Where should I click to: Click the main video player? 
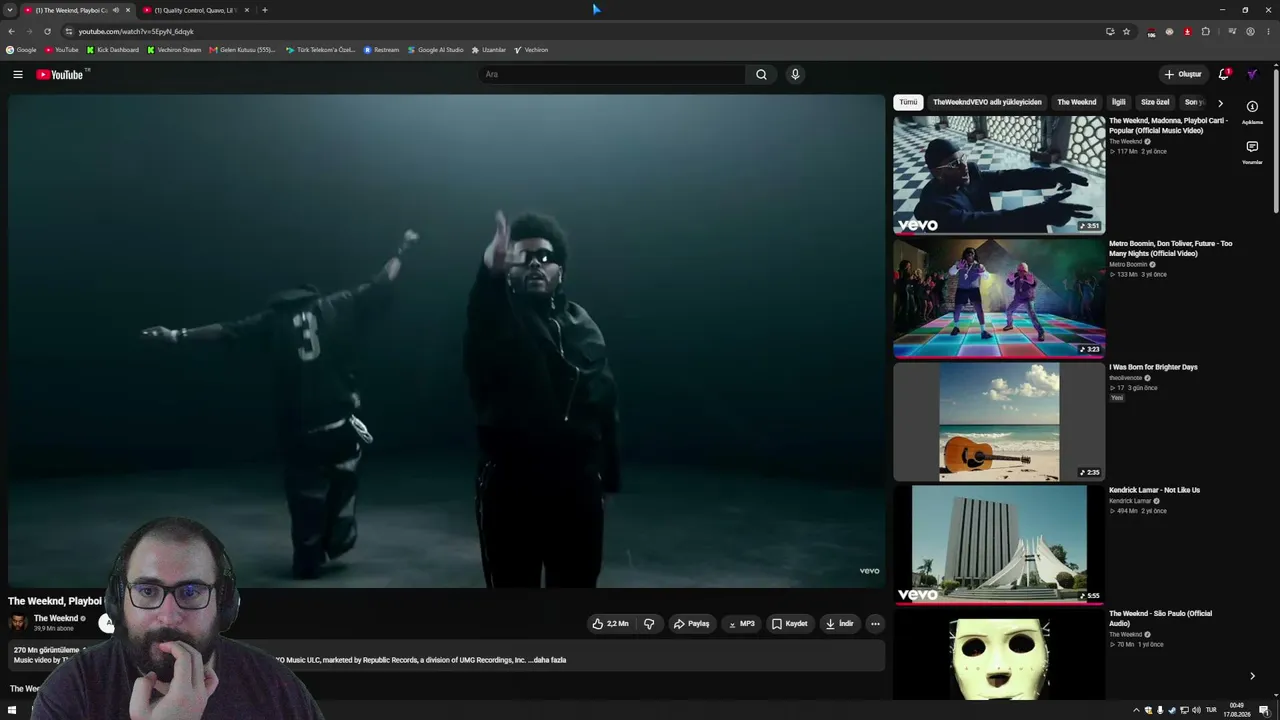coord(446,341)
